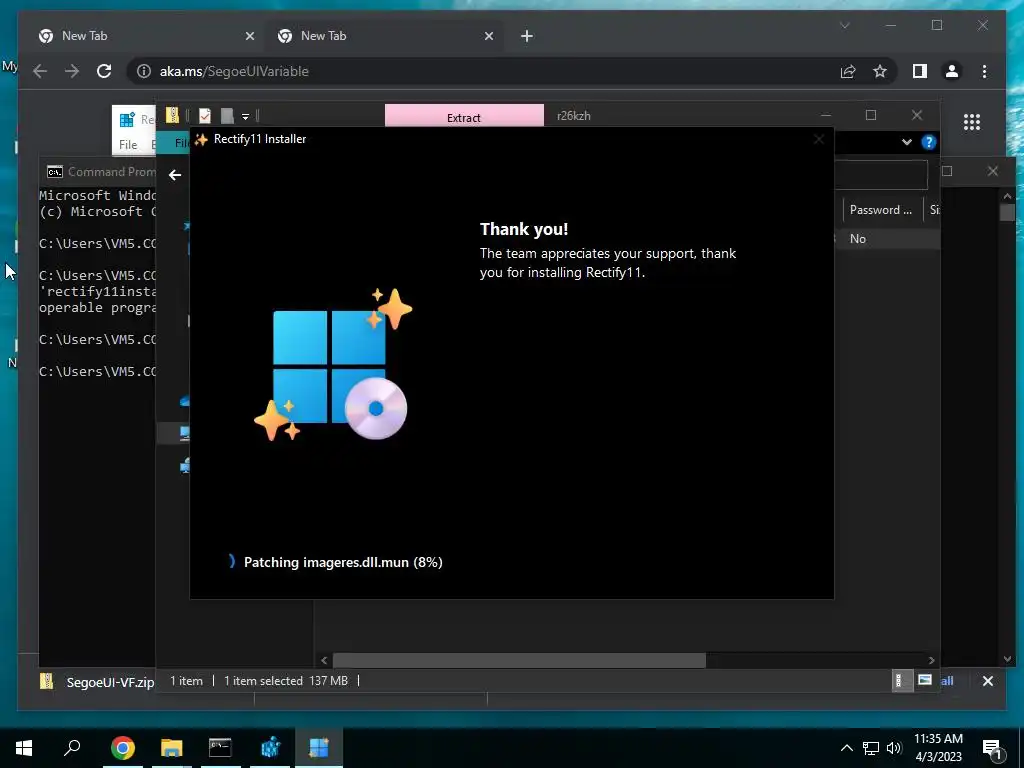
Task: Click the Rectify11 Installer title icon
Action: tap(201, 139)
